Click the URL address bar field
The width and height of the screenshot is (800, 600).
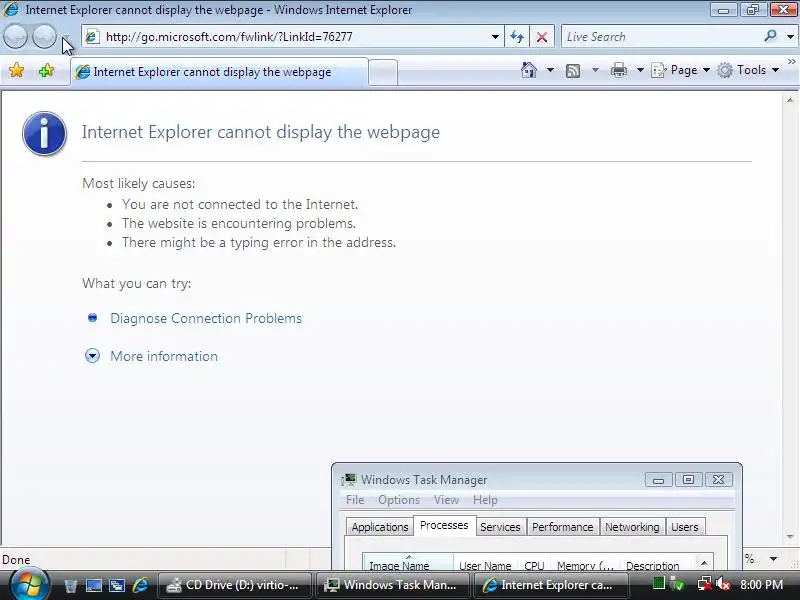[294, 37]
